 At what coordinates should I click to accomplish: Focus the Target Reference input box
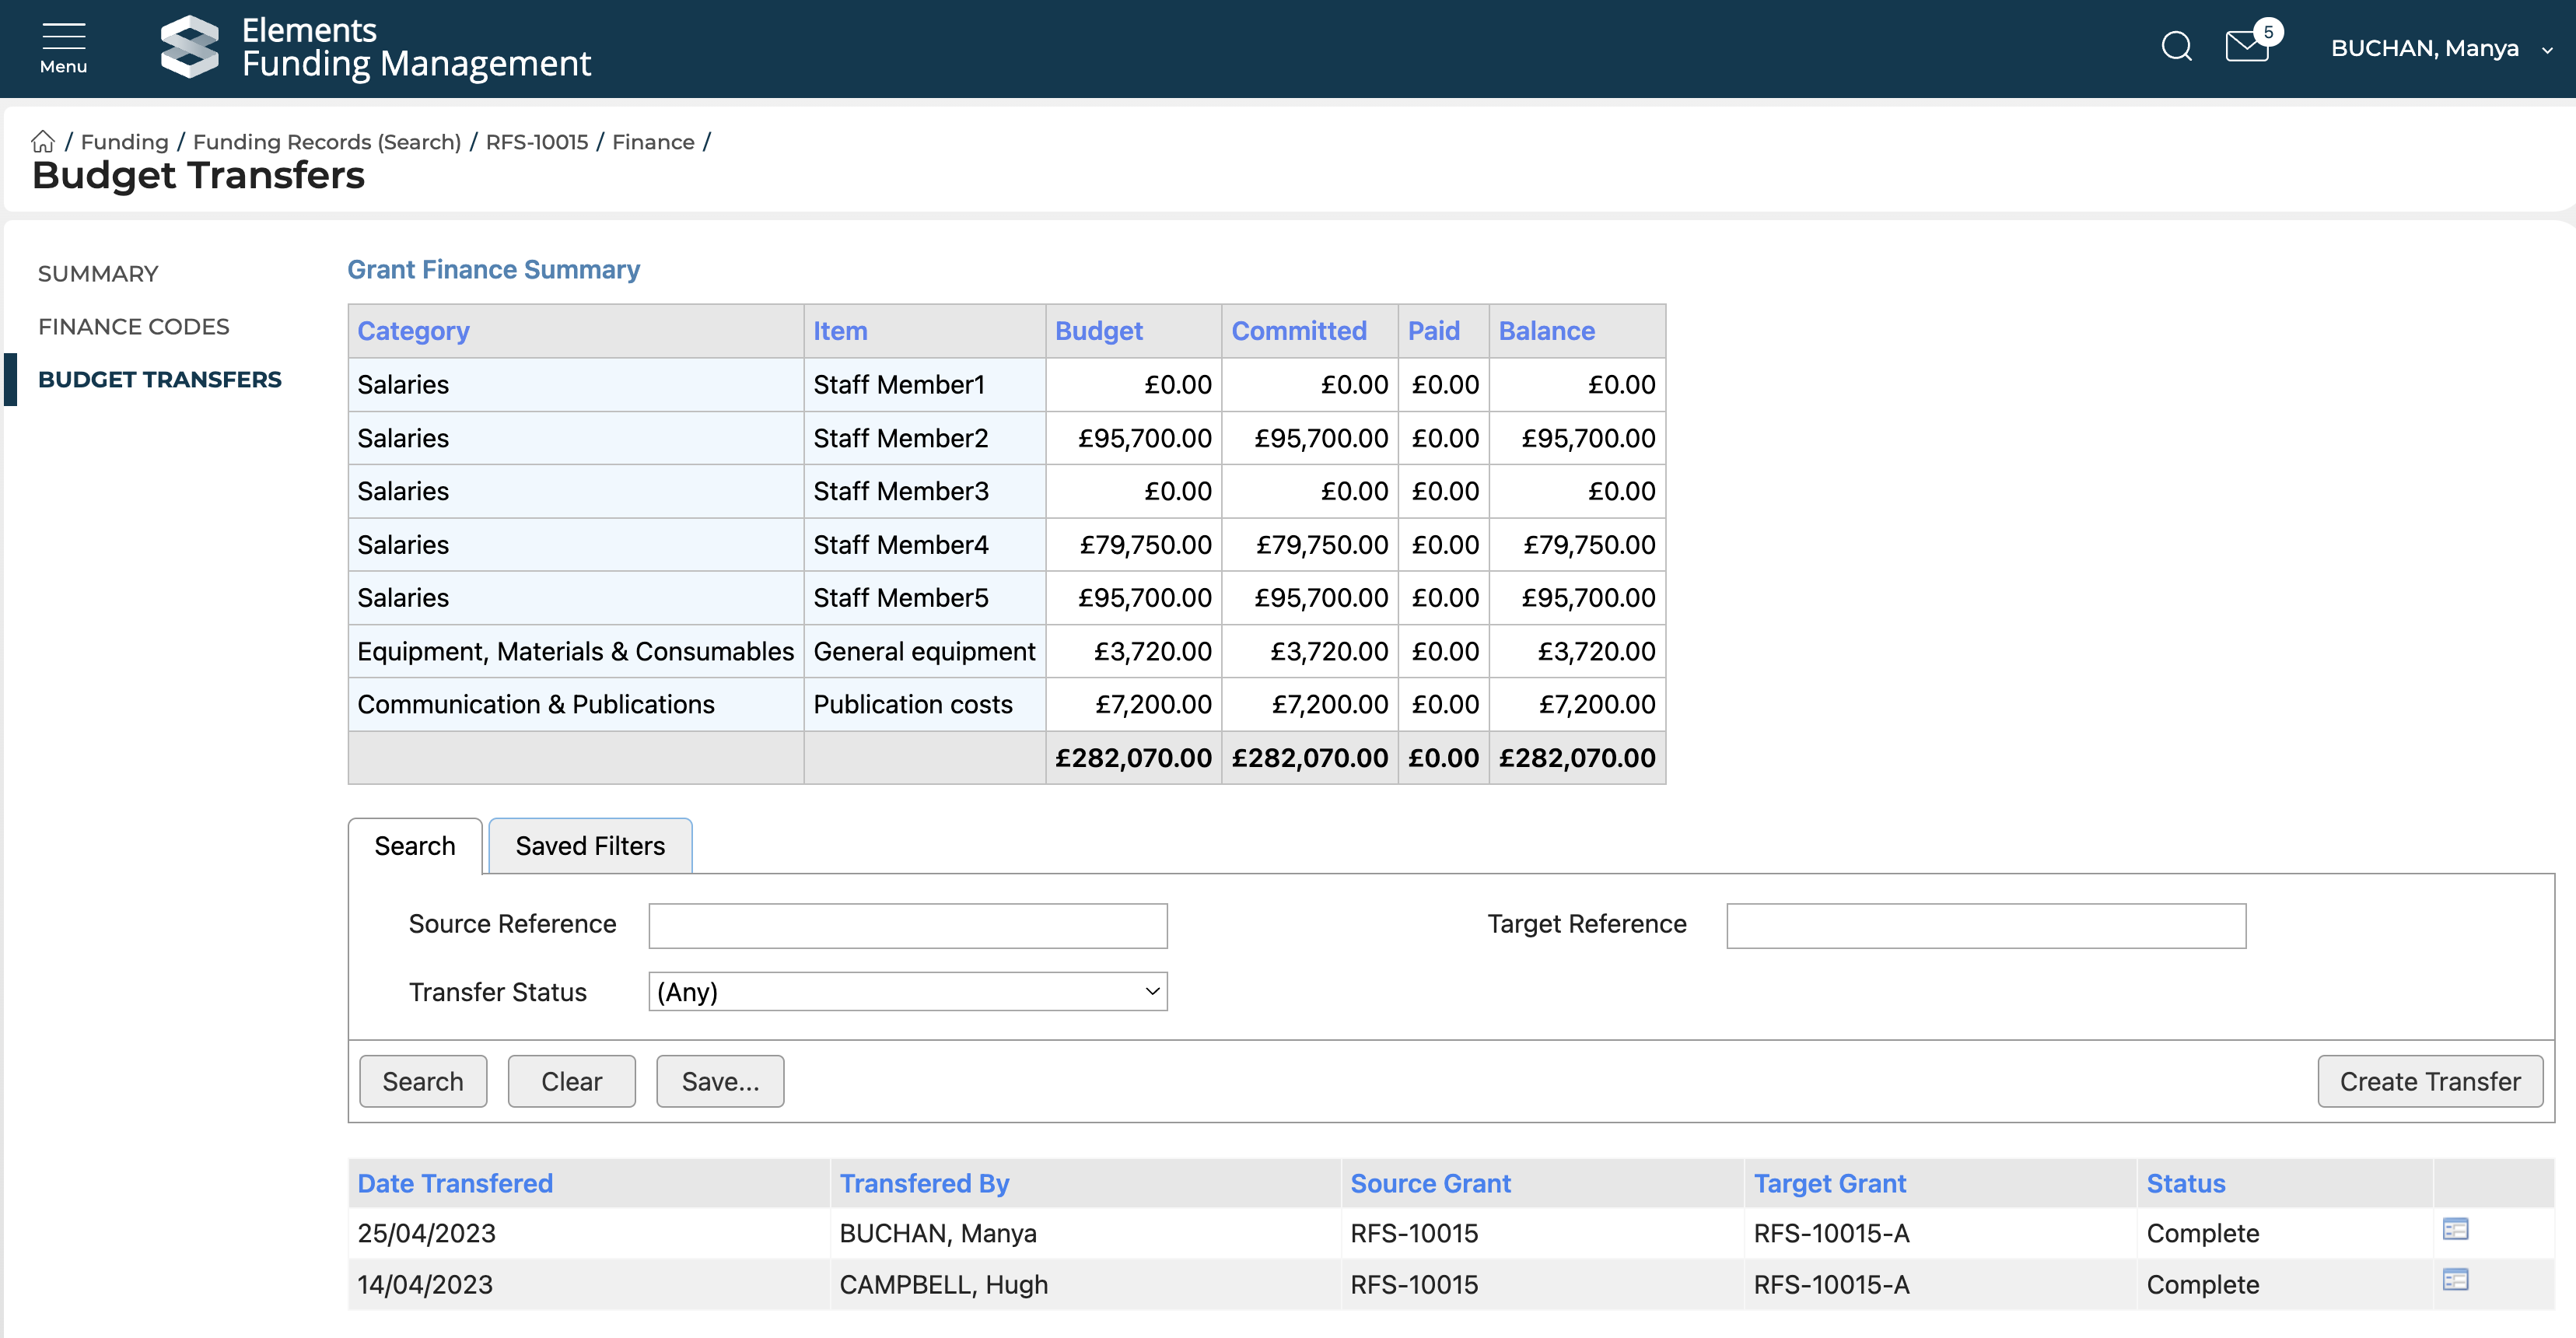1985,925
